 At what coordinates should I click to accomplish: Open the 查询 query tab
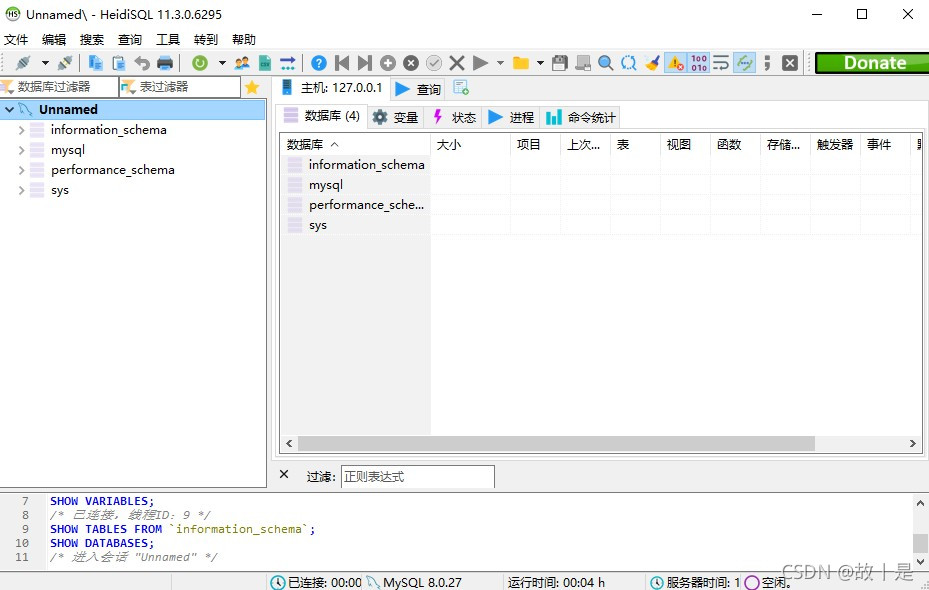pos(418,89)
